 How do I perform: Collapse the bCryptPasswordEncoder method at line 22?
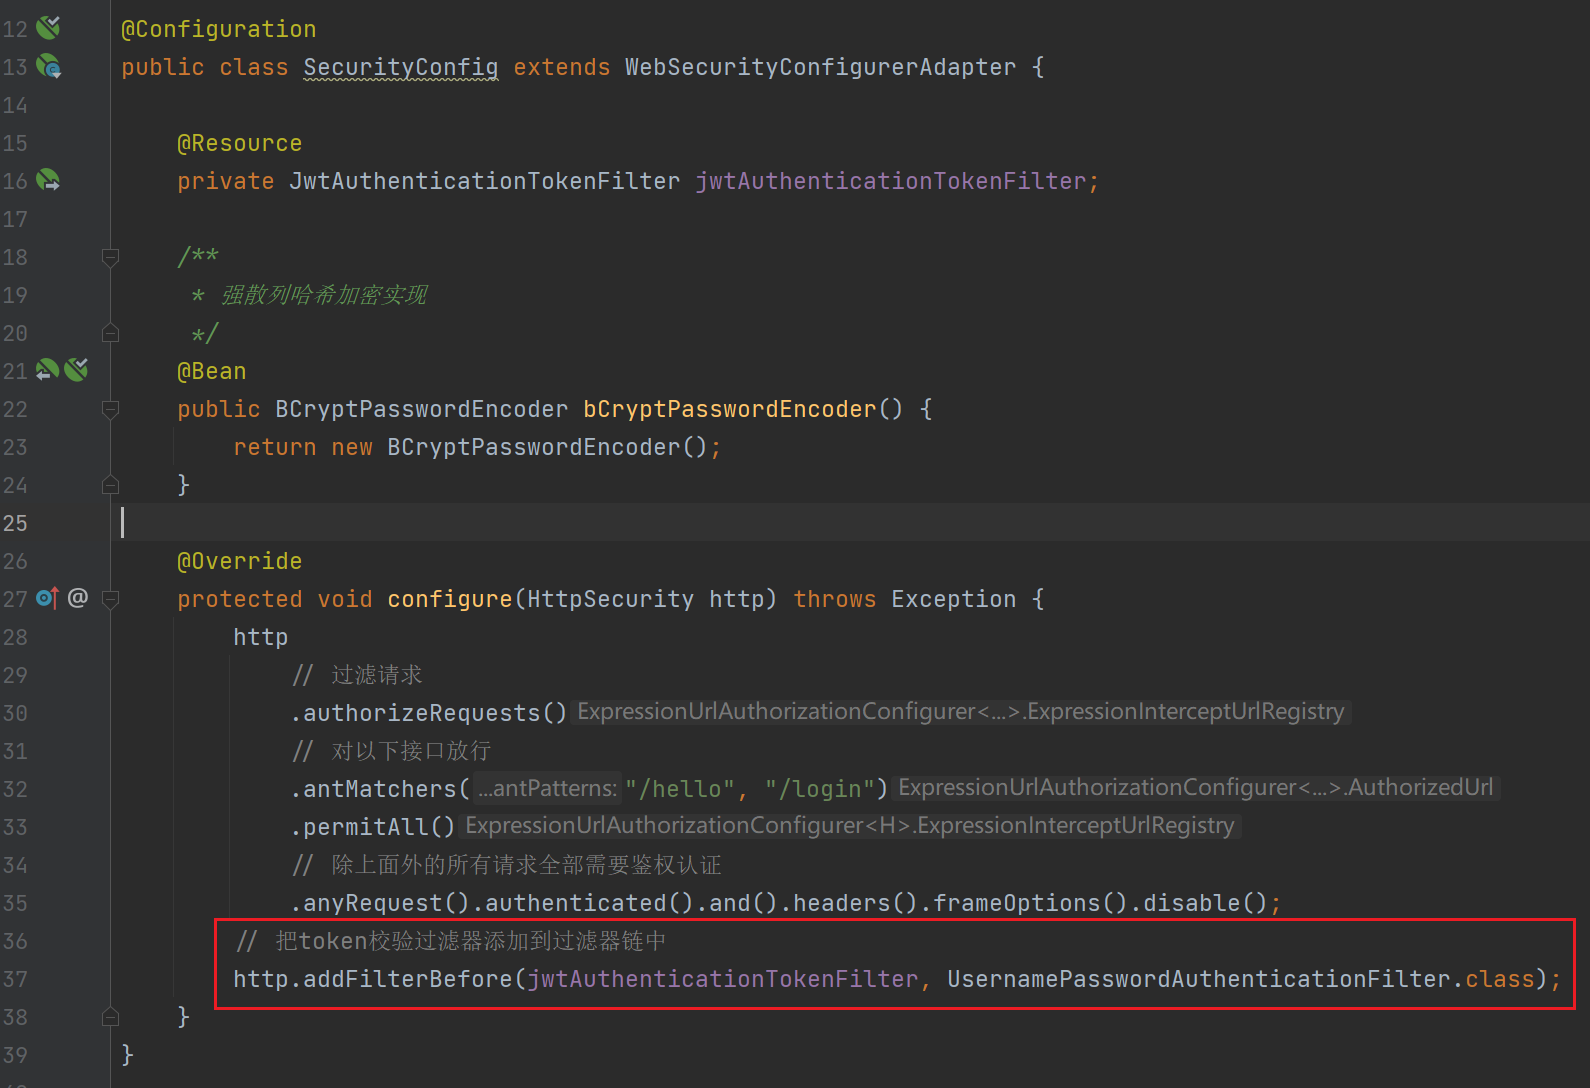point(111,409)
